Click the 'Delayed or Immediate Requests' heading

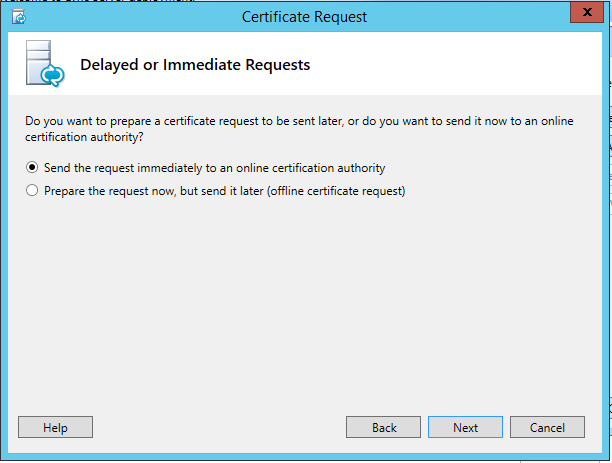[x=195, y=65]
